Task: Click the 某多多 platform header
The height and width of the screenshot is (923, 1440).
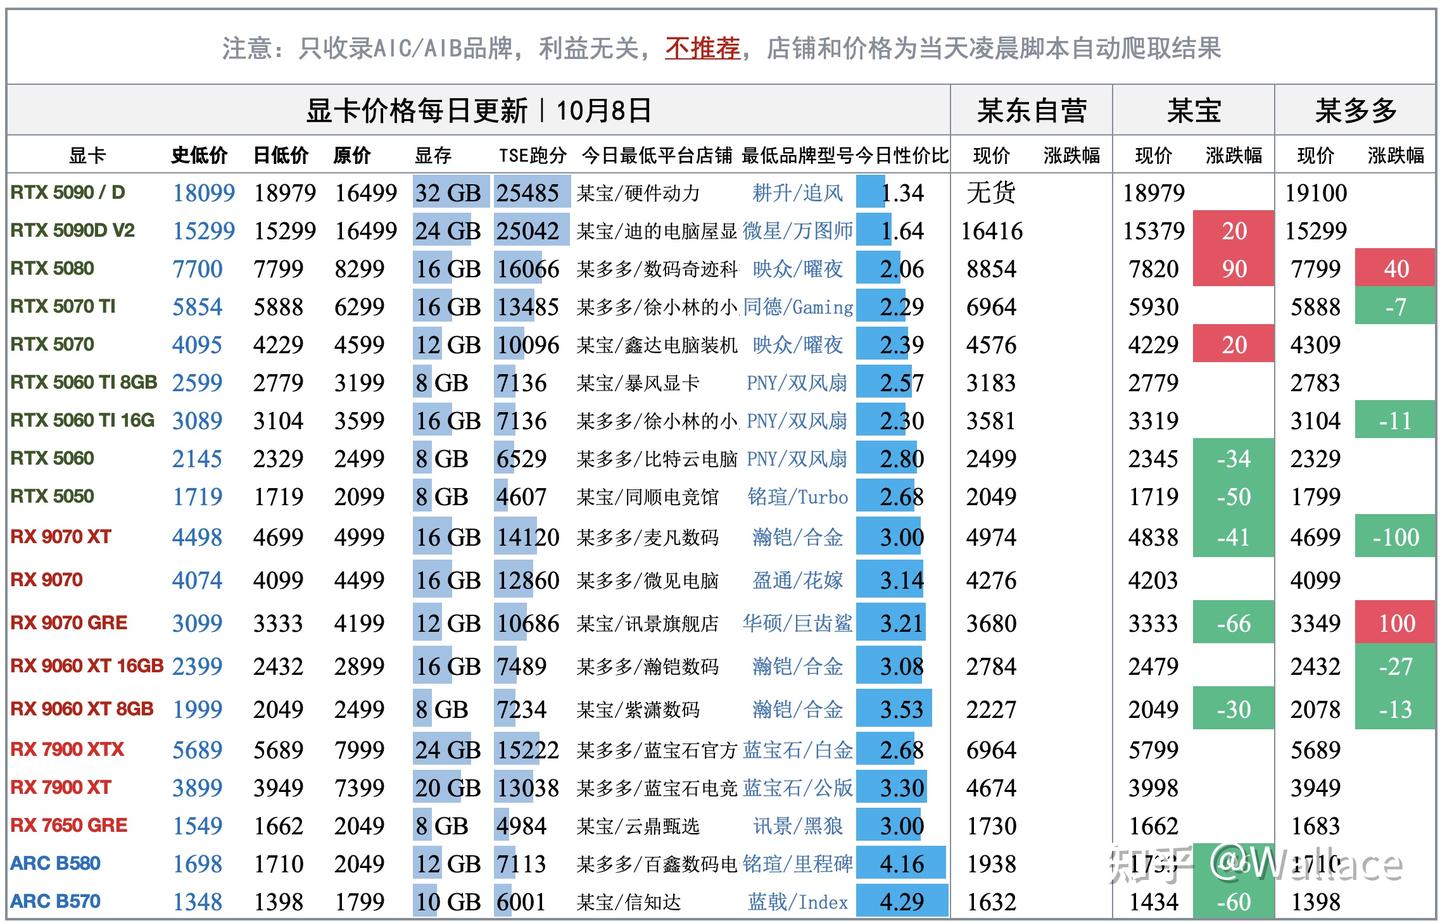Action: [x=1355, y=110]
